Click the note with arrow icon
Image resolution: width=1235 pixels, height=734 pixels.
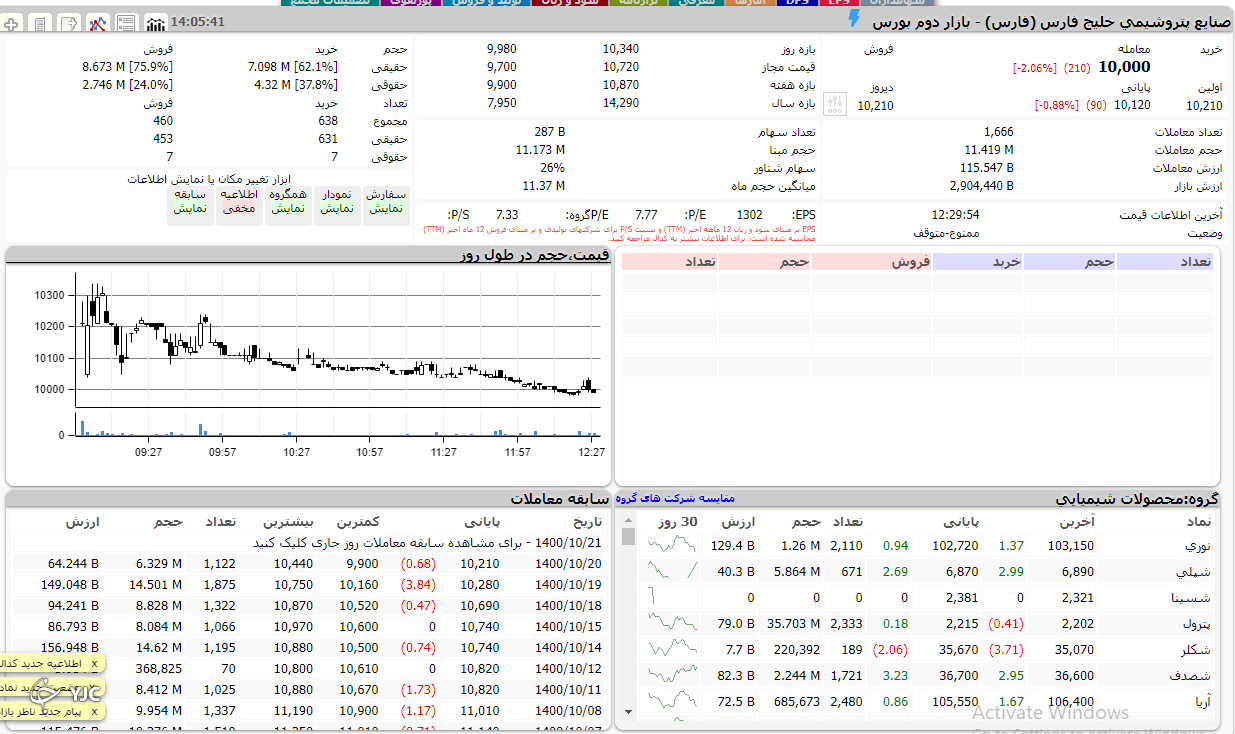(x=69, y=23)
